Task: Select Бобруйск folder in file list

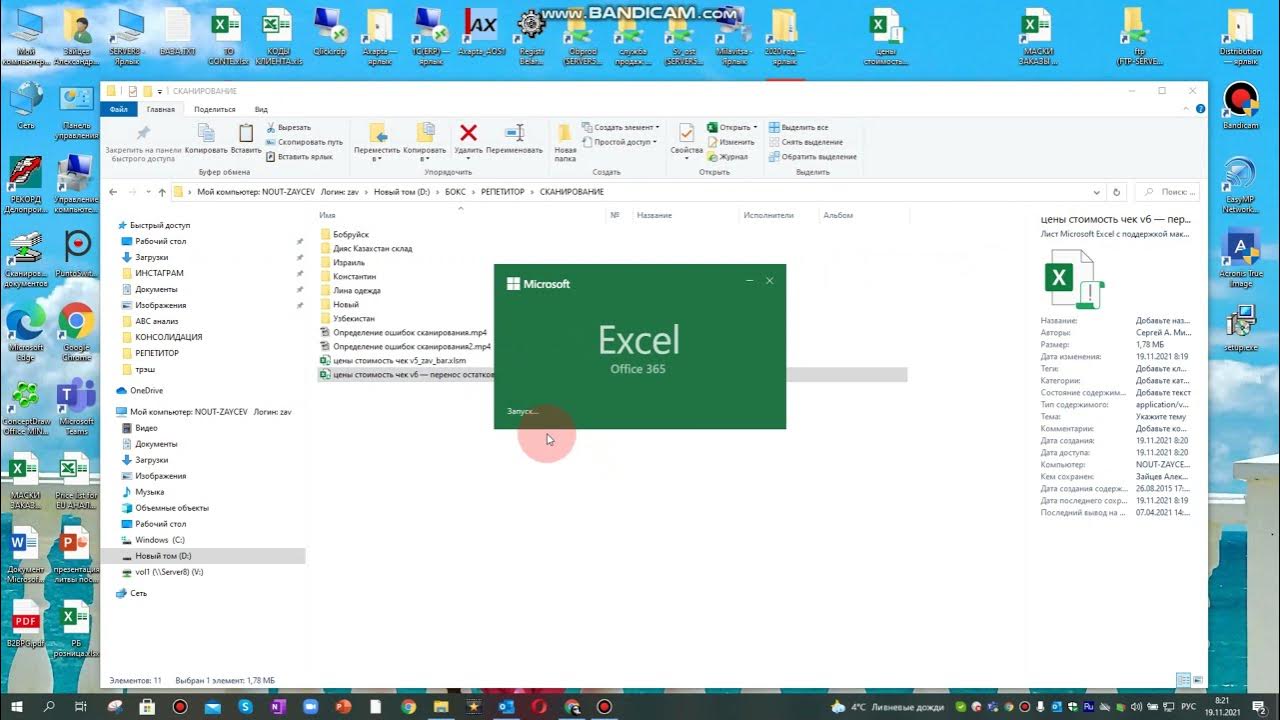Action: tap(350, 234)
